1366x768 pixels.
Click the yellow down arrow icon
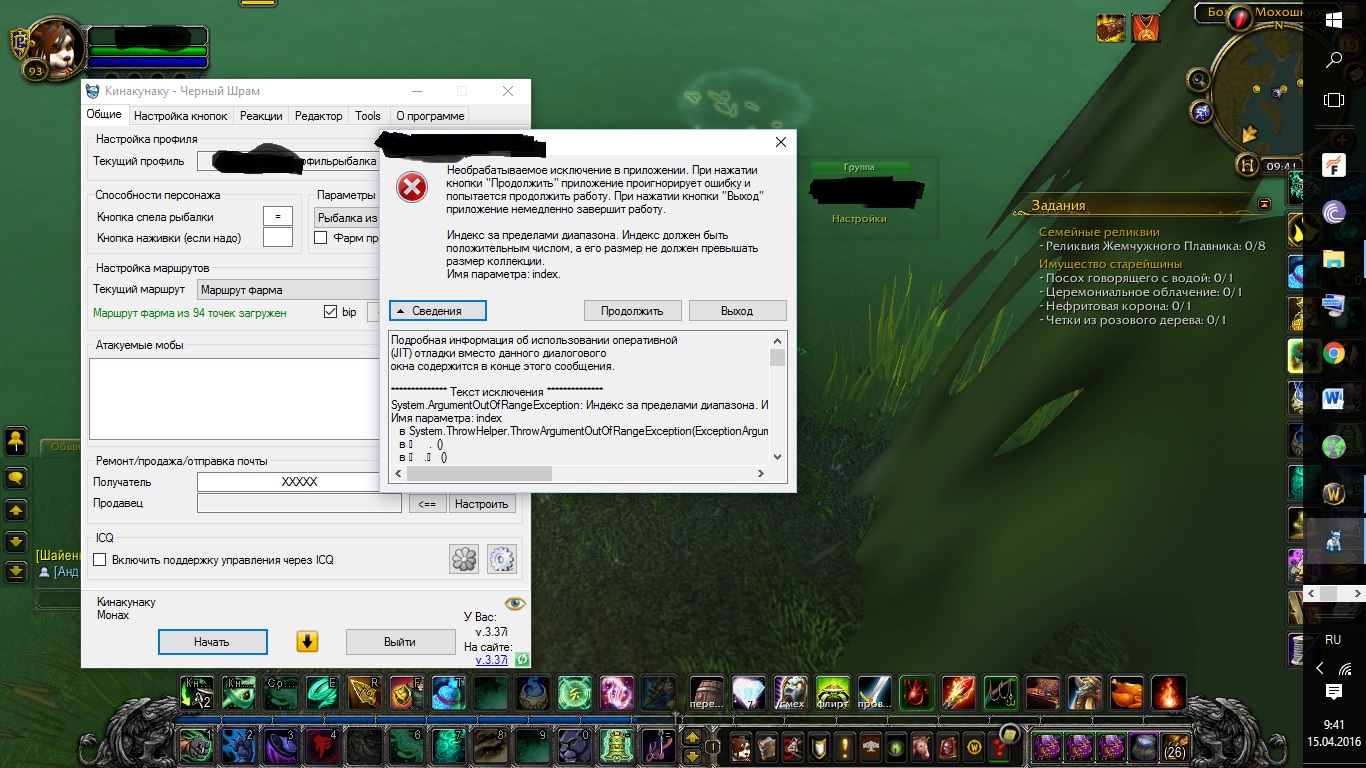[x=307, y=641]
